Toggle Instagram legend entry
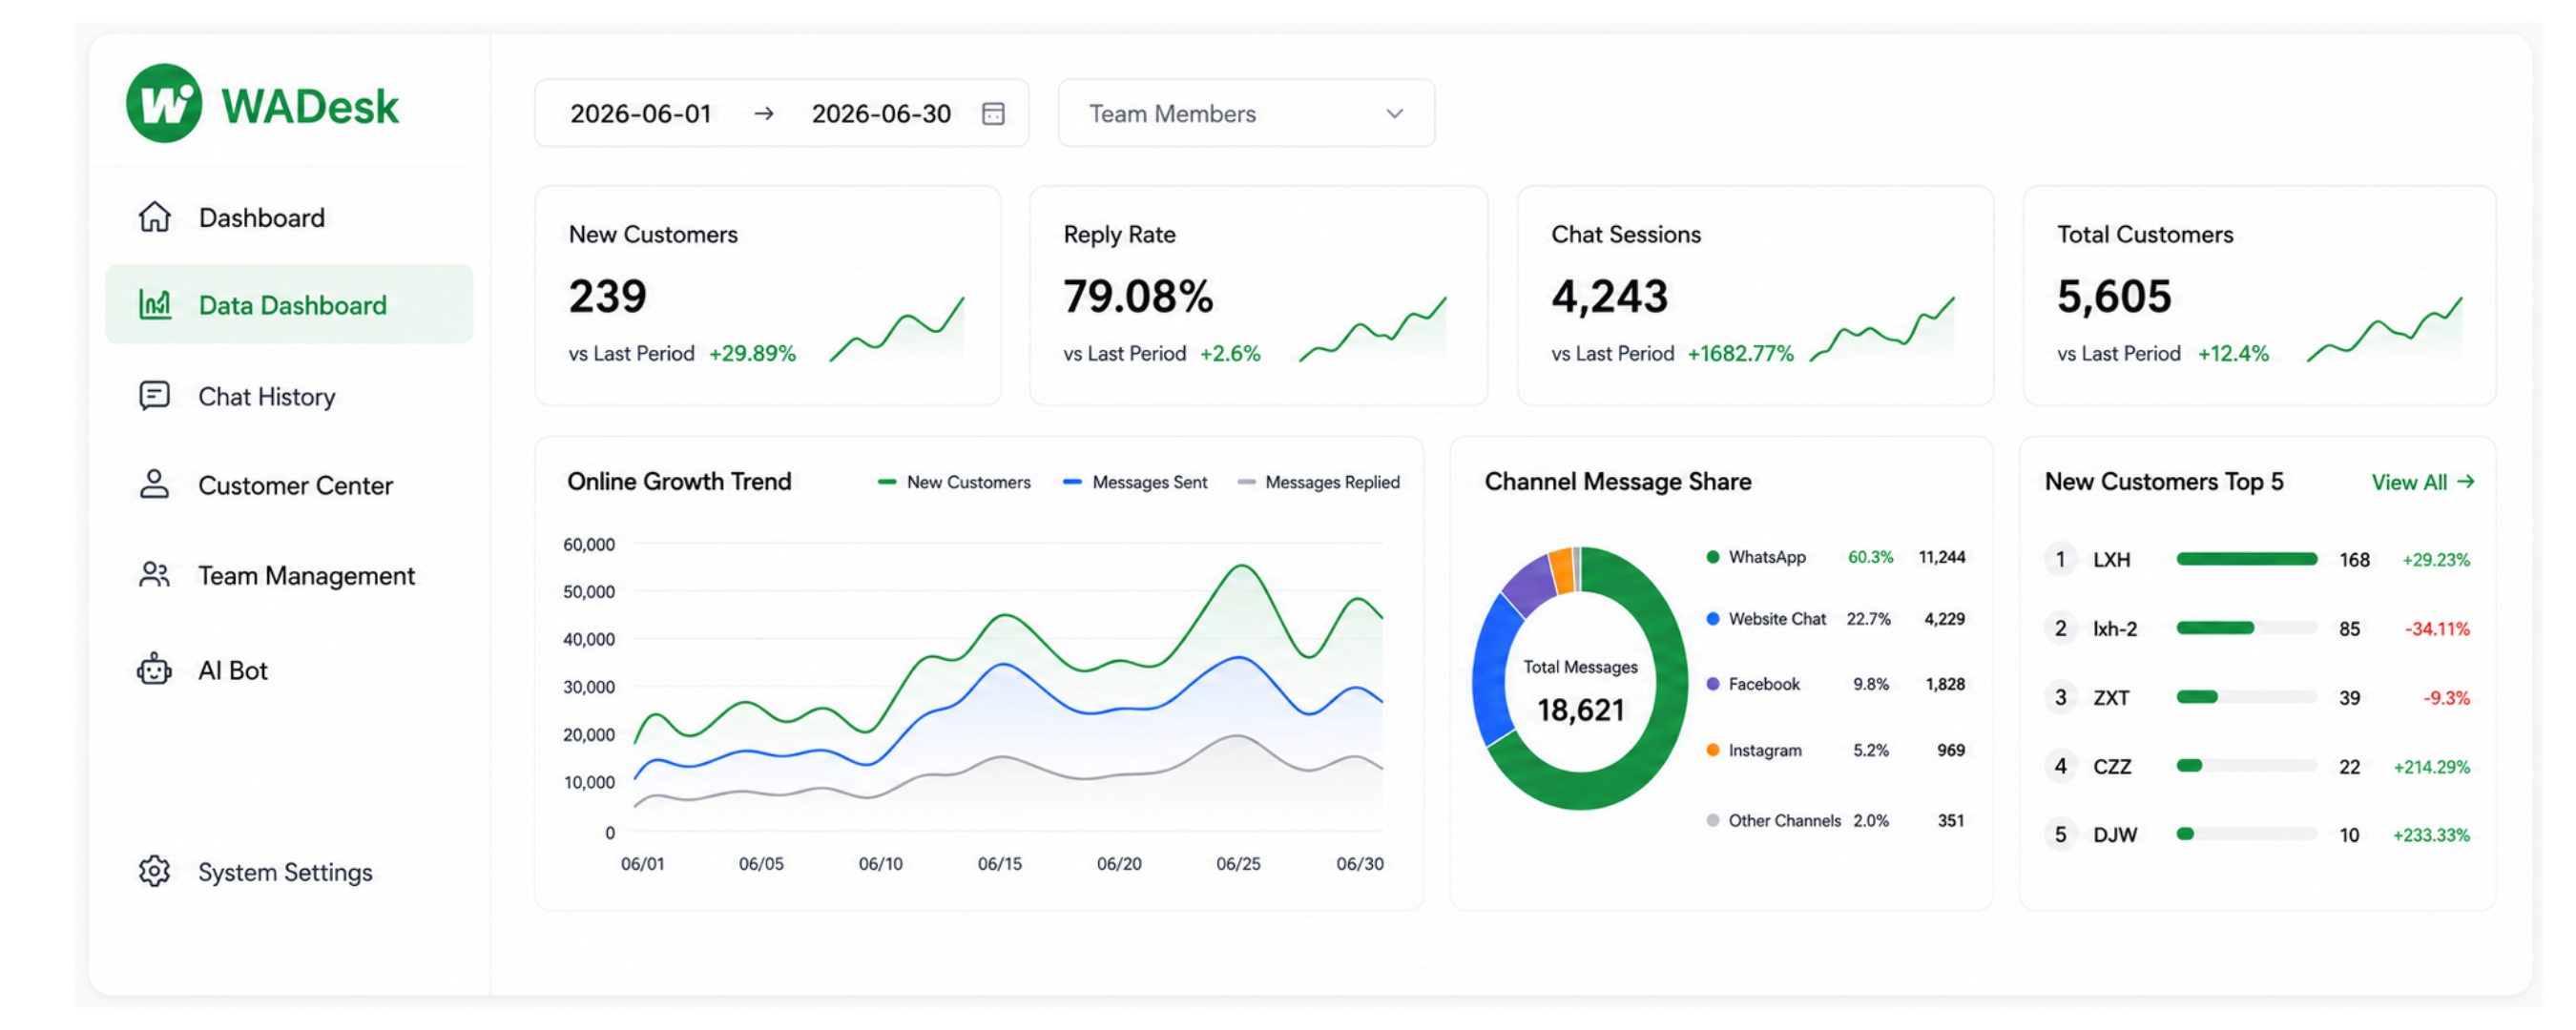This screenshot has height=1030, width=2576. [x=1754, y=750]
